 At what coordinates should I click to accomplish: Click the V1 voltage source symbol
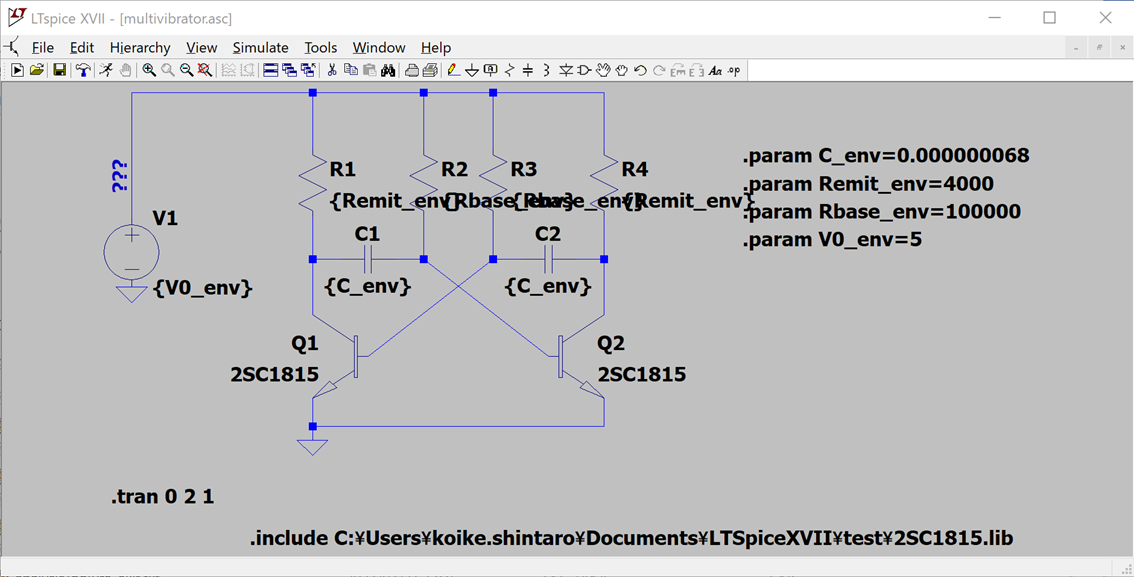pos(132,253)
